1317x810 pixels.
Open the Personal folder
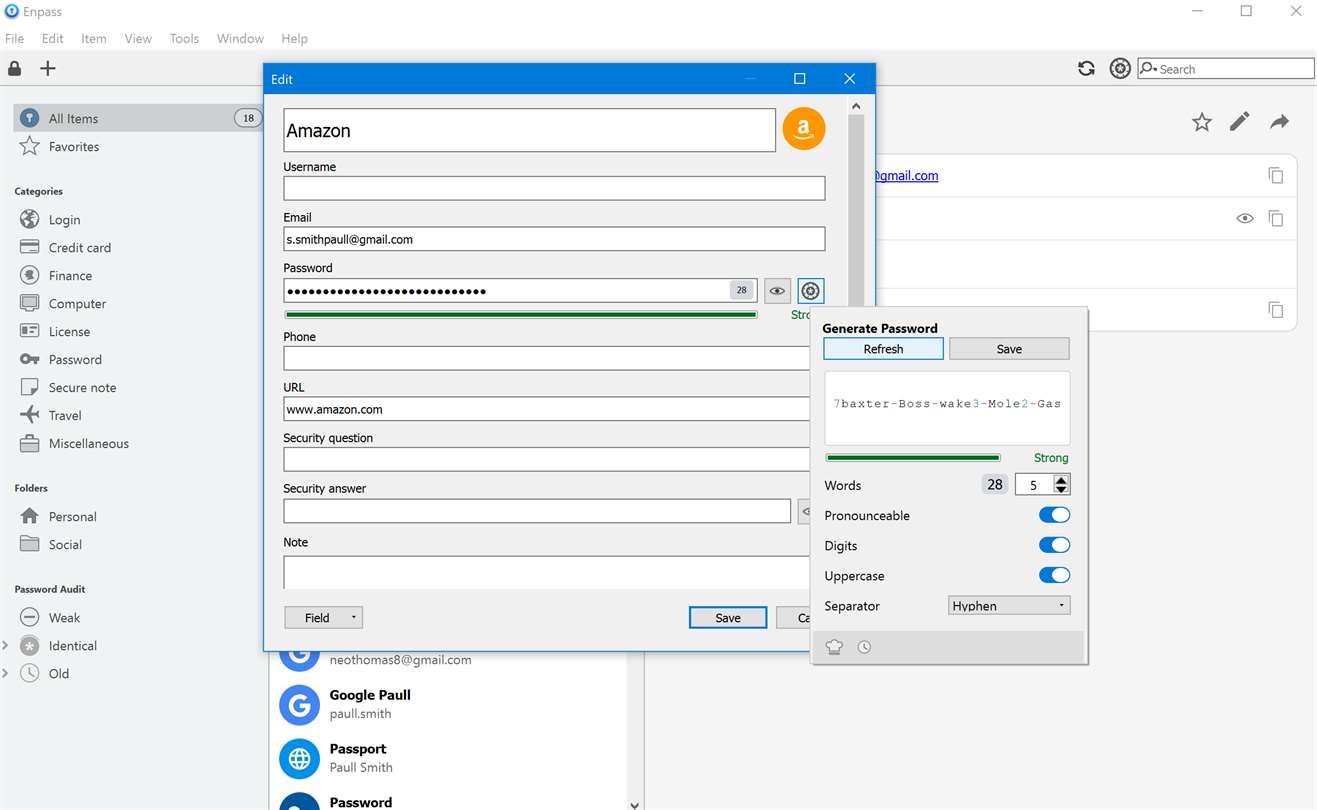[x=72, y=517]
